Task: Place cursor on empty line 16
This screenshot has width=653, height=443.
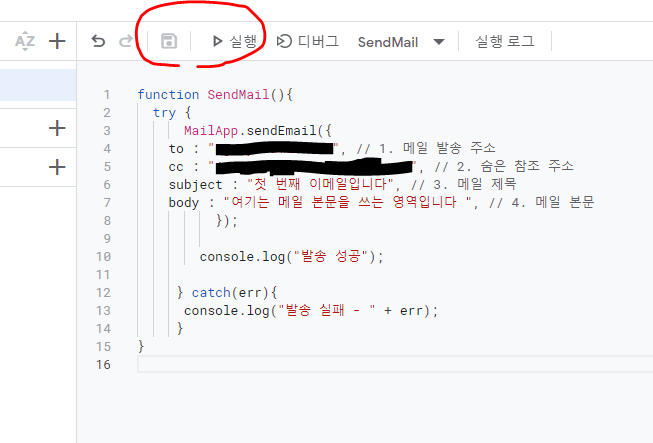Action: [395, 364]
